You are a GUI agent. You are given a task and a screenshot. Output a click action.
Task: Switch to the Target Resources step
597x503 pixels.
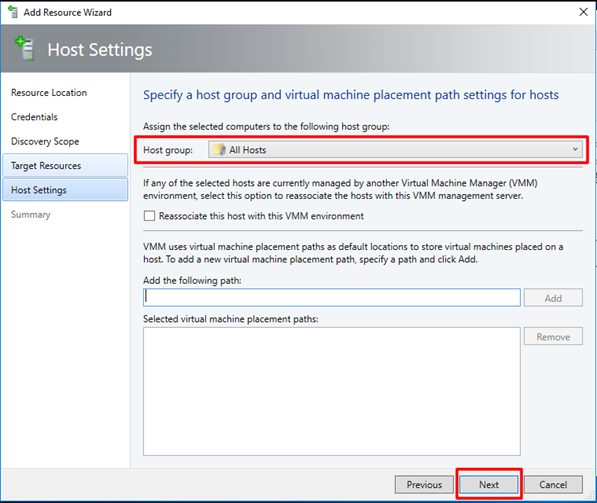point(65,166)
